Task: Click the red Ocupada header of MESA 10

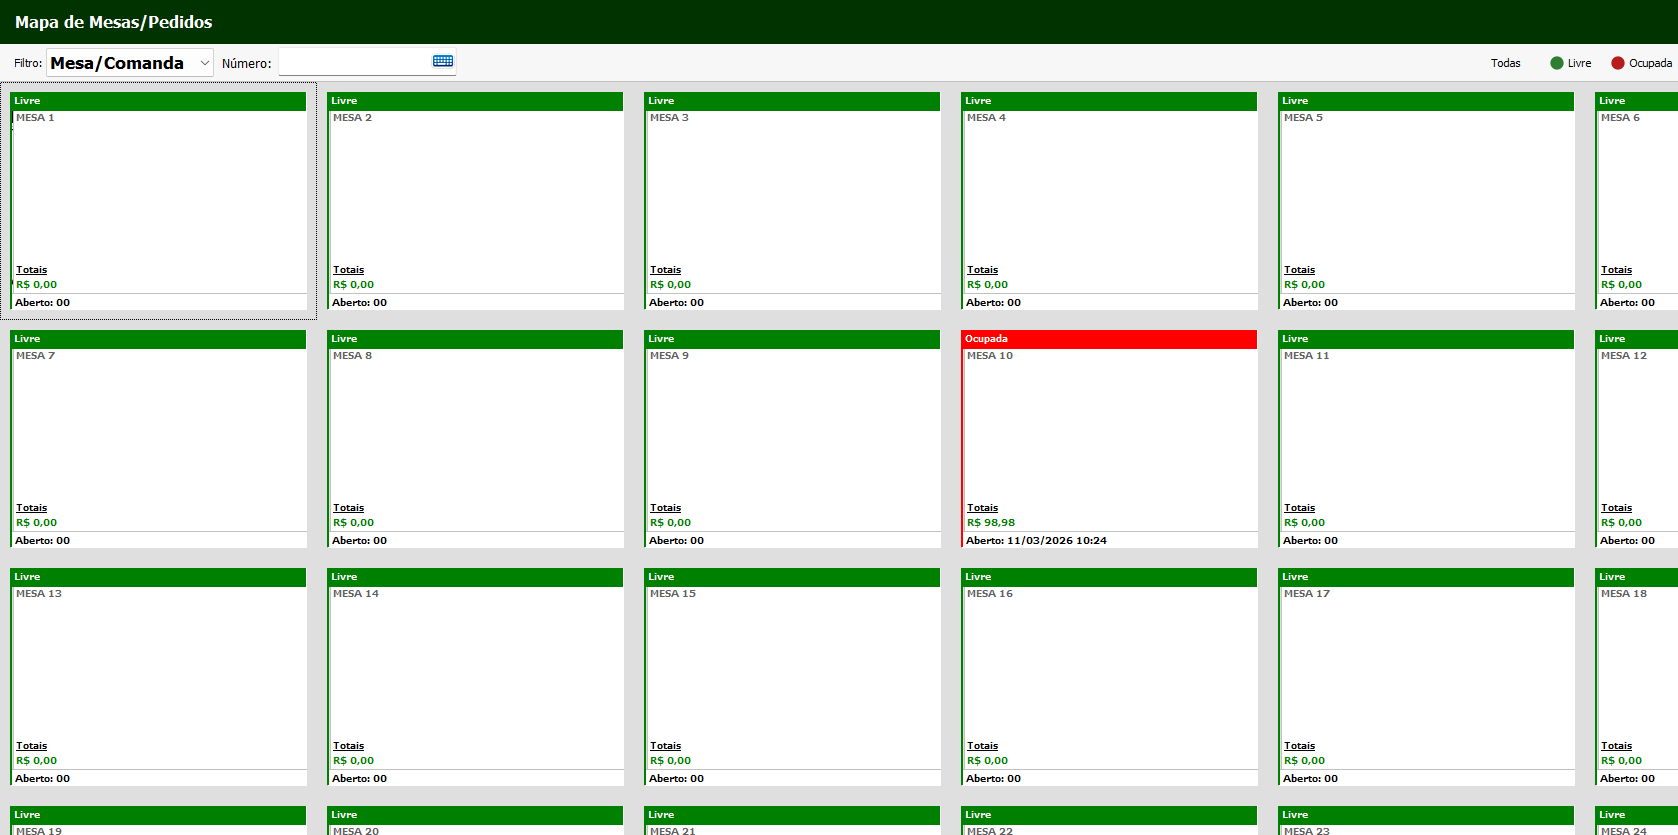Action: (x=1108, y=339)
